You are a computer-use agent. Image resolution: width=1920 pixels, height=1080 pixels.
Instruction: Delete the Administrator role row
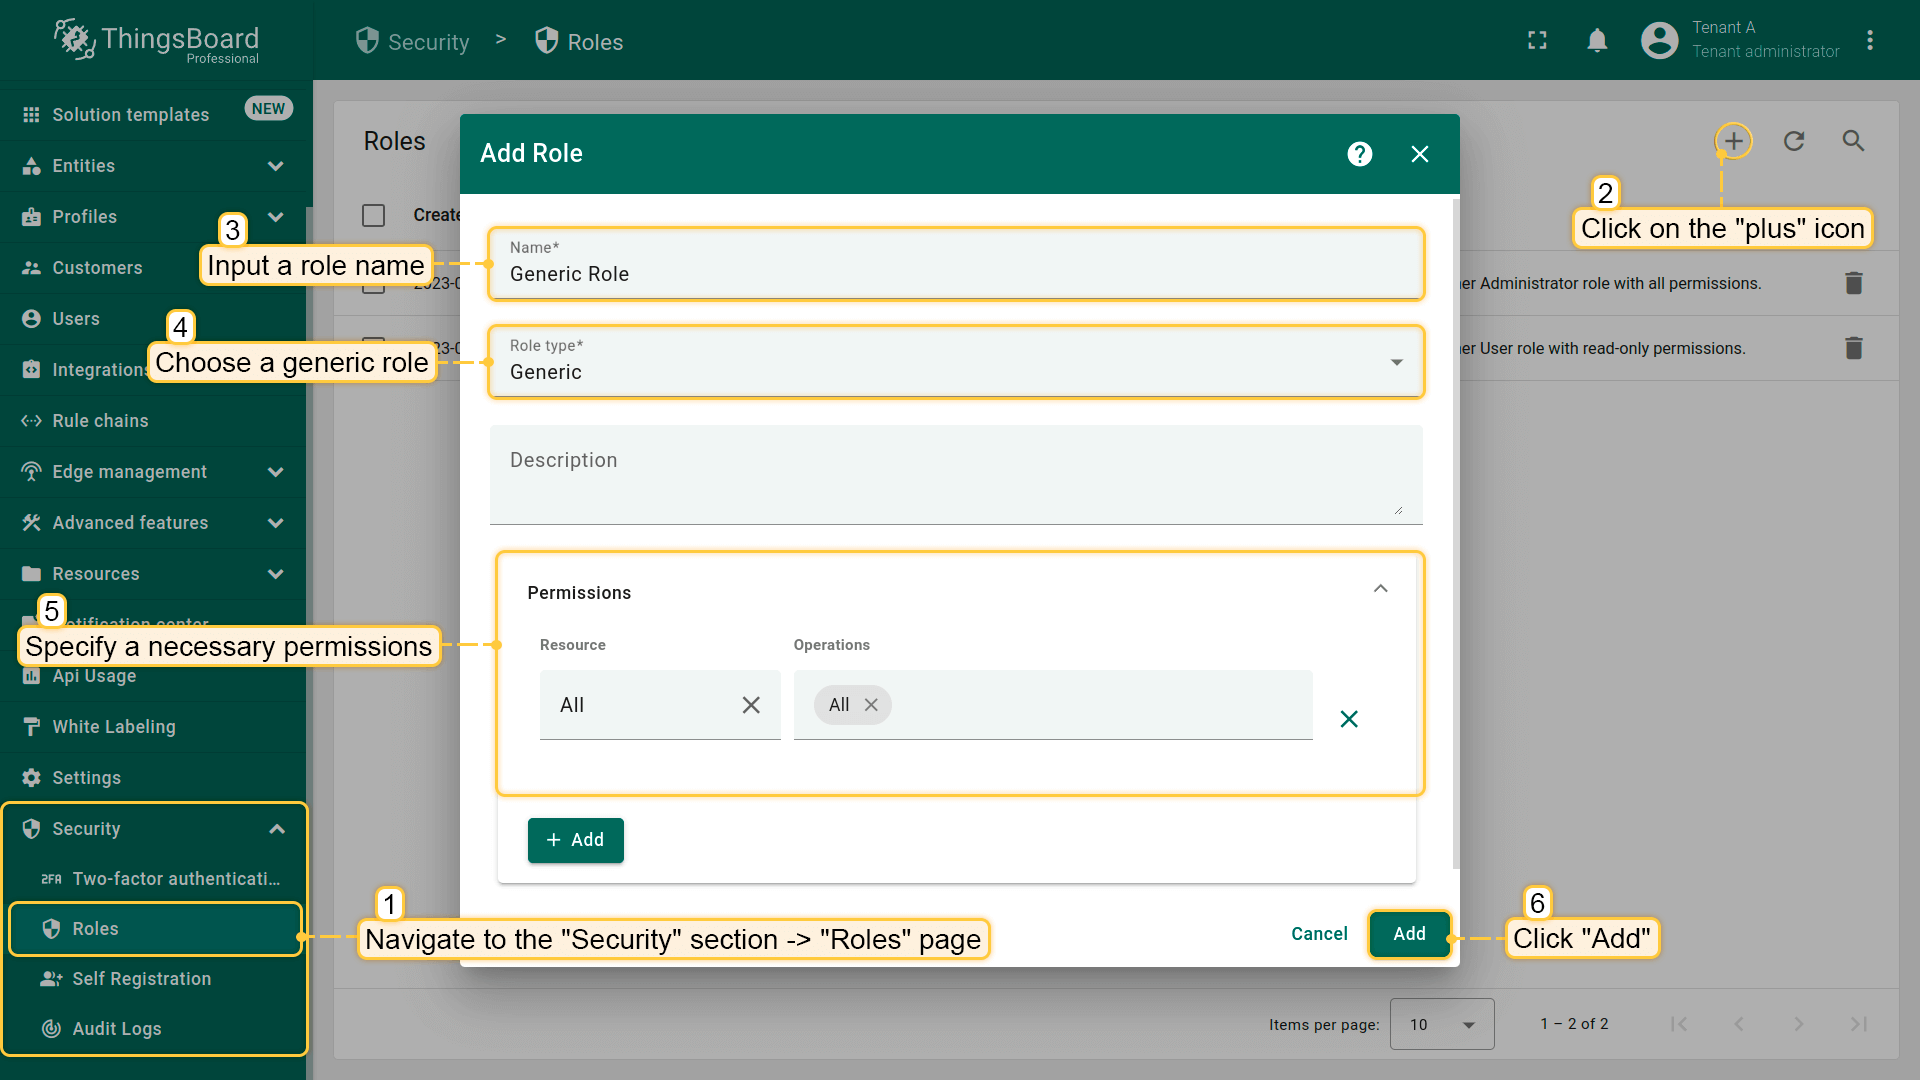point(1853,283)
